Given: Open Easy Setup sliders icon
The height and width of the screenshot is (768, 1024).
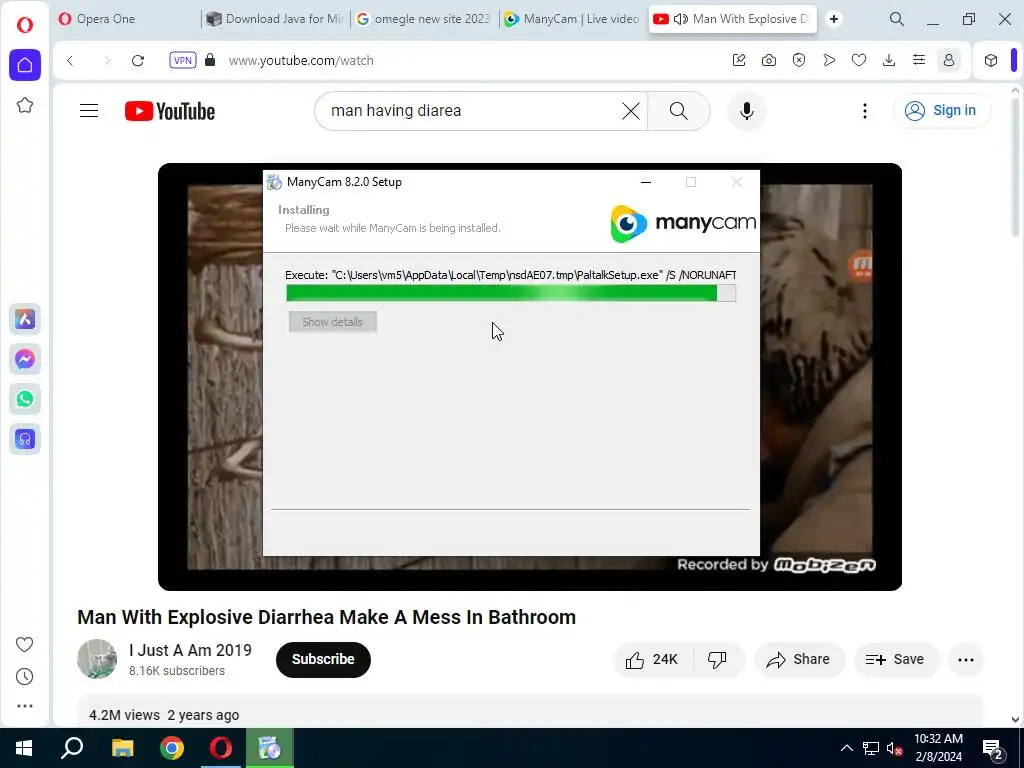Looking at the screenshot, I should 919,60.
